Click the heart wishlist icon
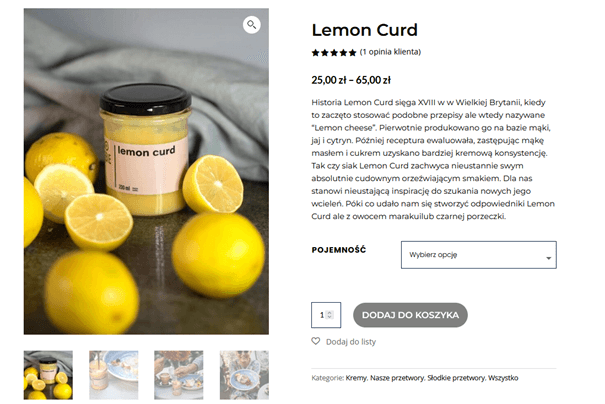 pyautogui.click(x=316, y=341)
